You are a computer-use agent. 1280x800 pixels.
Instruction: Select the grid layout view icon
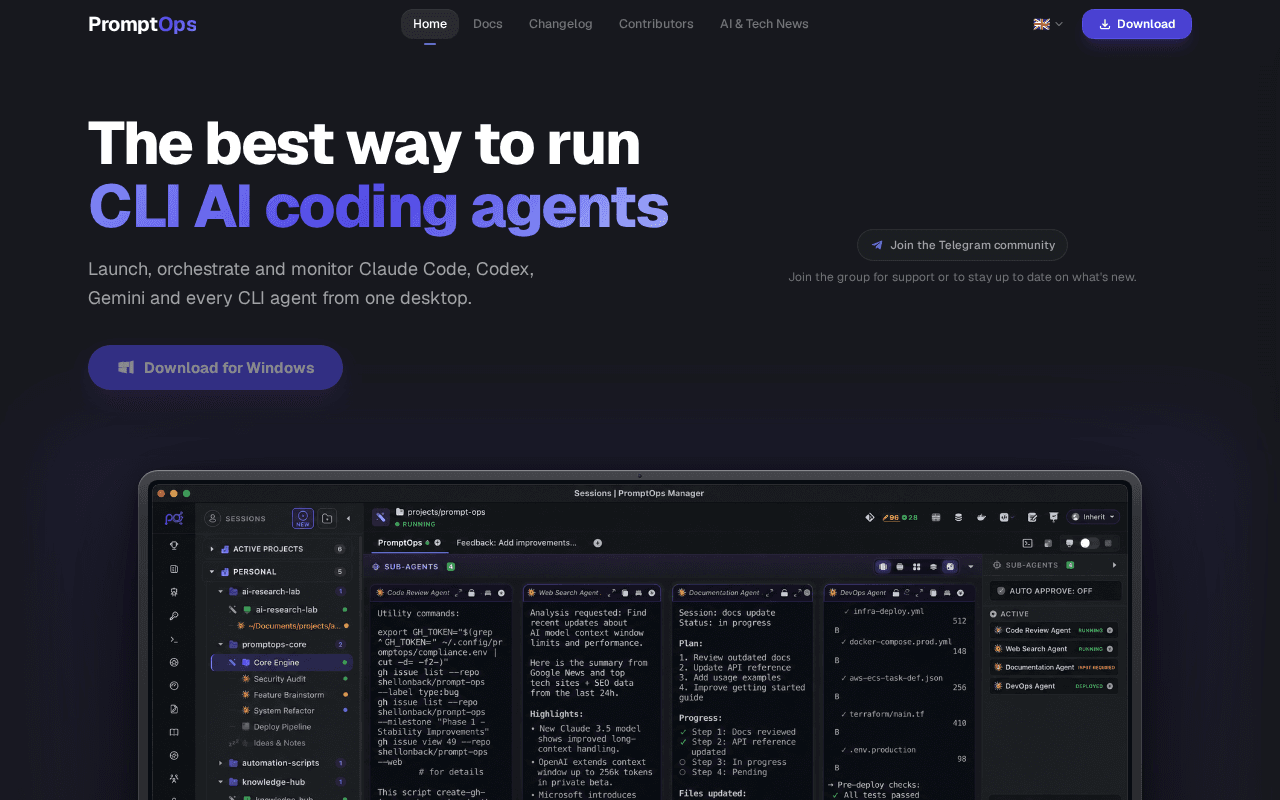point(916,567)
